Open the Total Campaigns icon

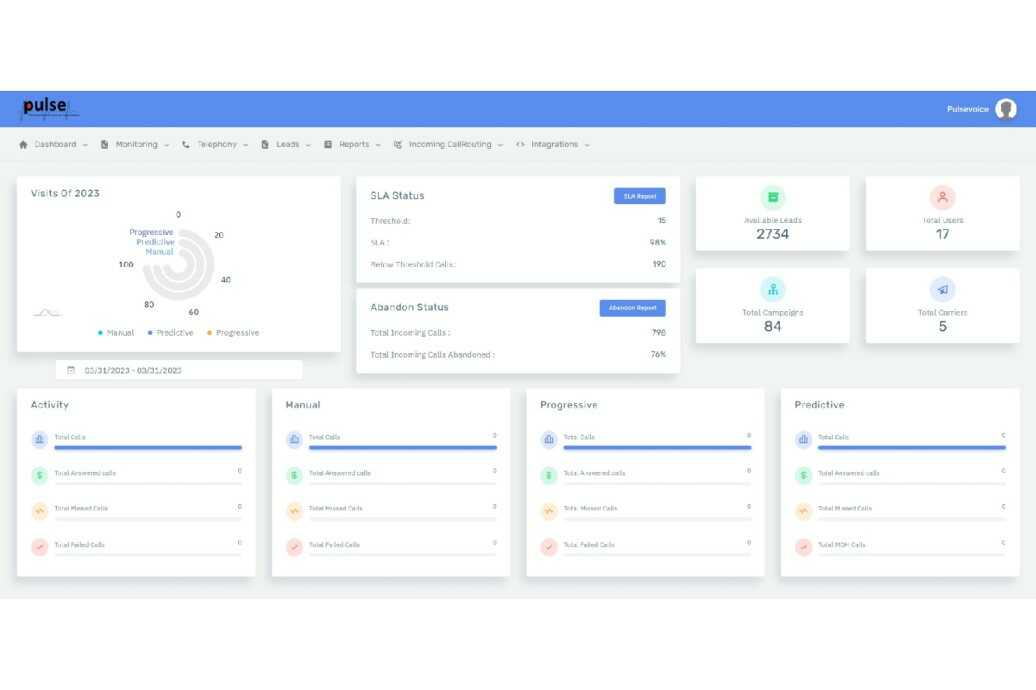click(772, 290)
